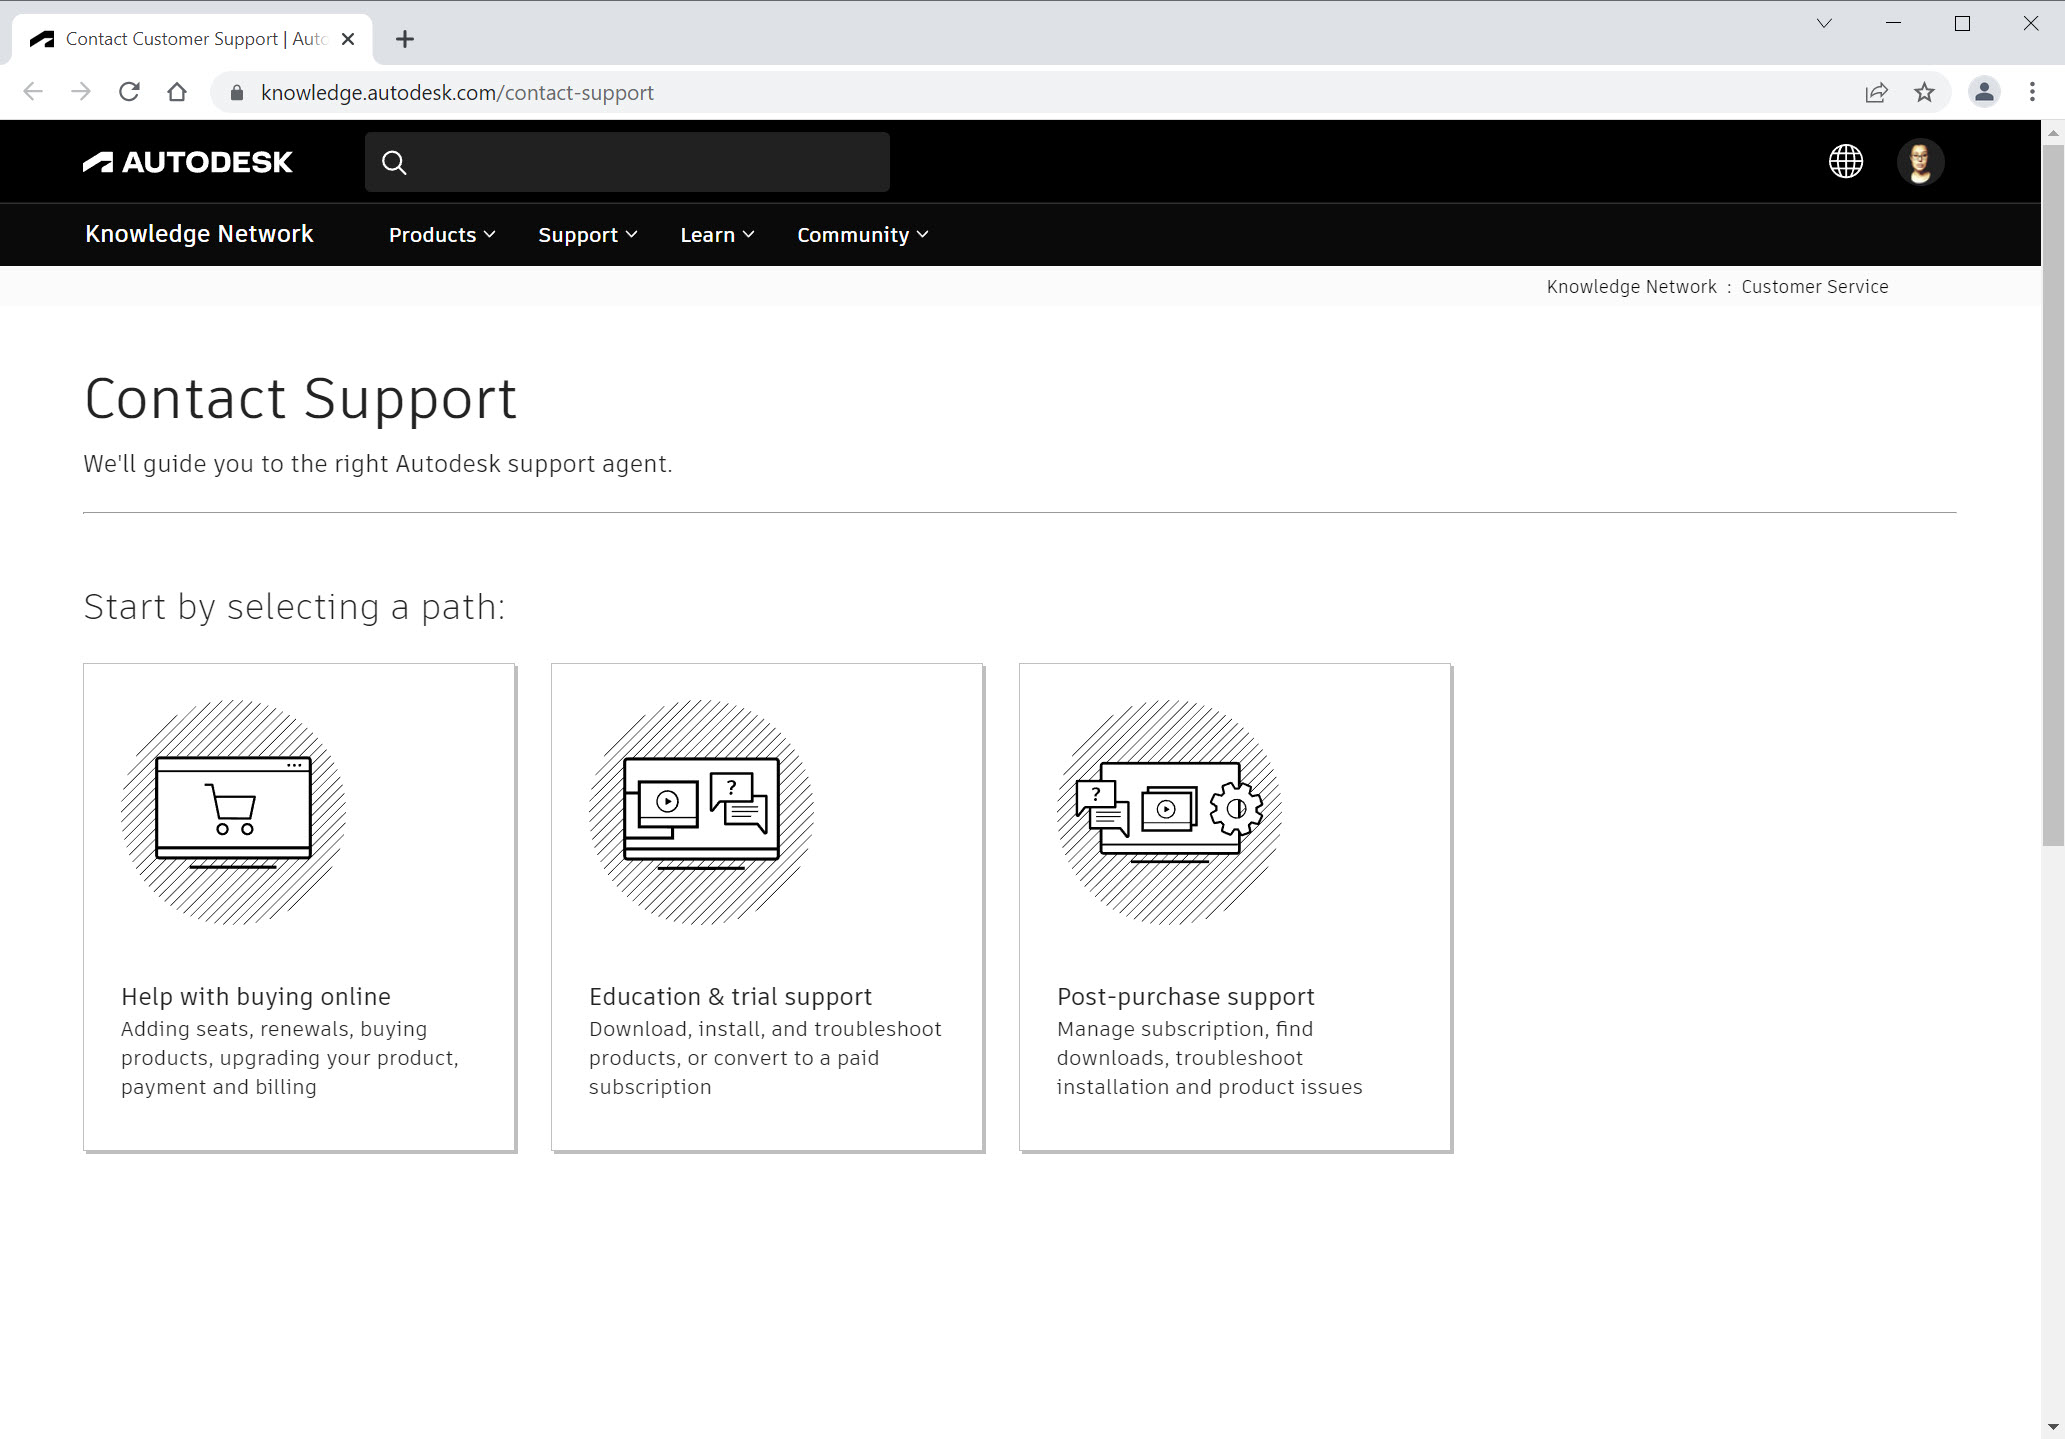Expand the Community dropdown menu
The image size is (2065, 1439).
tap(863, 235)
